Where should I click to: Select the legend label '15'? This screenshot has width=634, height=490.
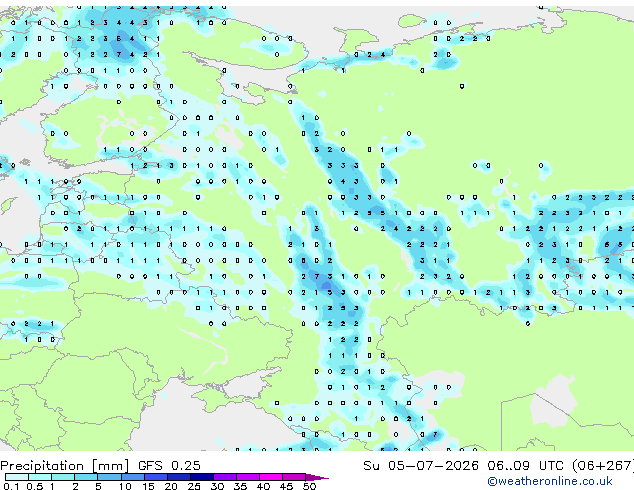[148, 486]
